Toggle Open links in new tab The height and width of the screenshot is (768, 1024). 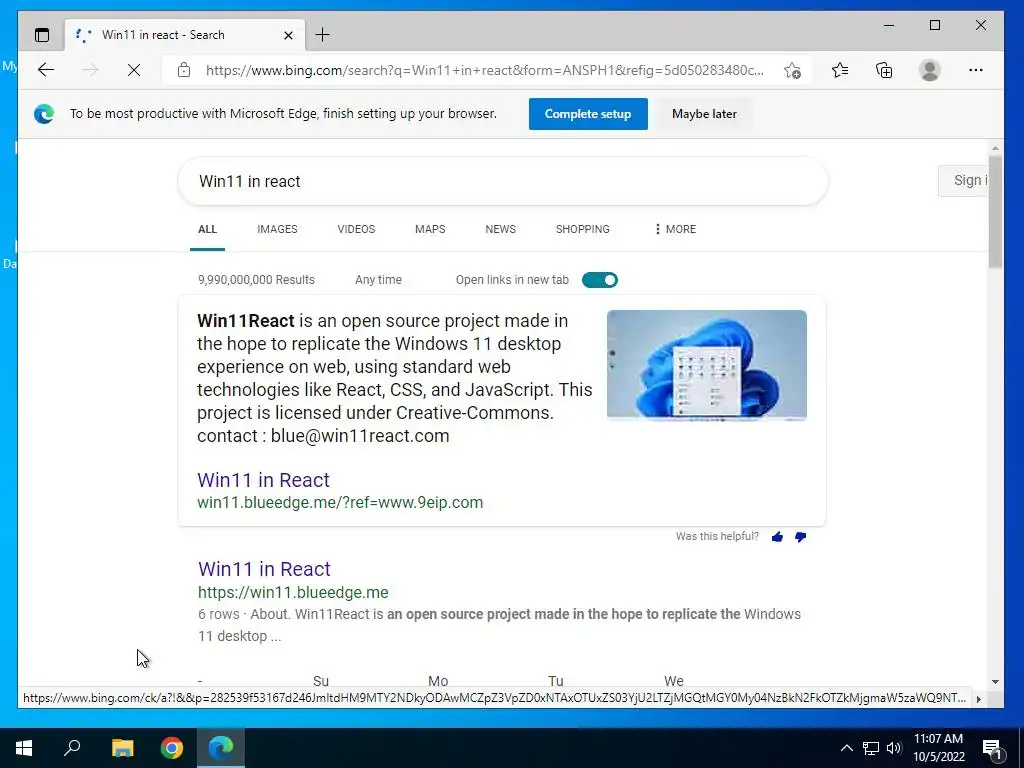(x=600, y=280)
